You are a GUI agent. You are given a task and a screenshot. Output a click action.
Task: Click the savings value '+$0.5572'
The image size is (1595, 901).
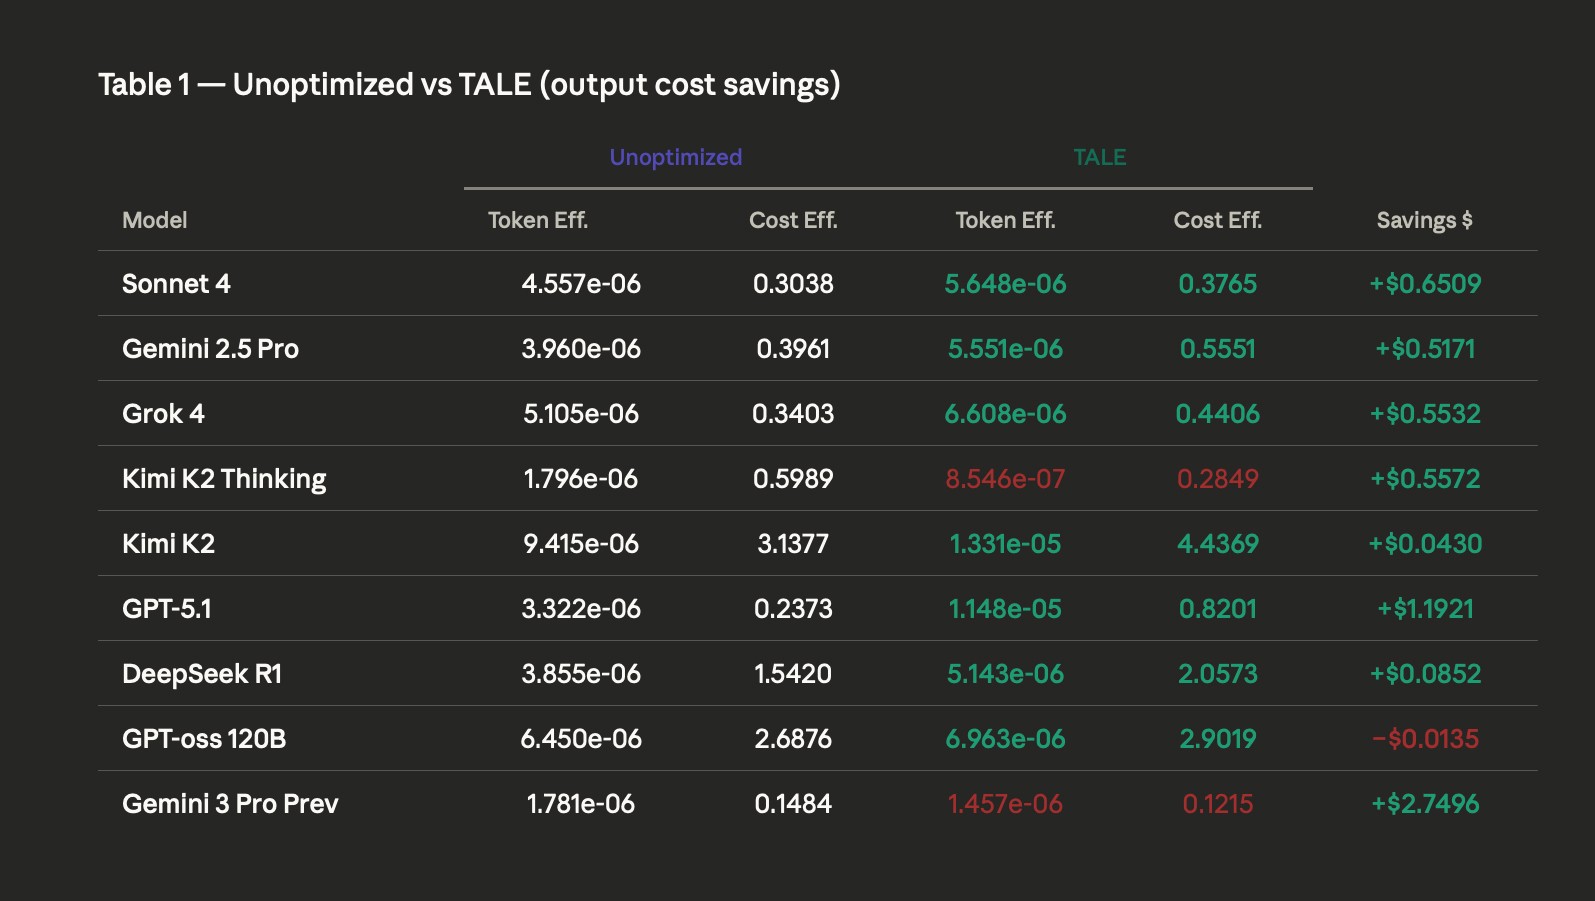pyautogui.click(x=1425, y=479)
